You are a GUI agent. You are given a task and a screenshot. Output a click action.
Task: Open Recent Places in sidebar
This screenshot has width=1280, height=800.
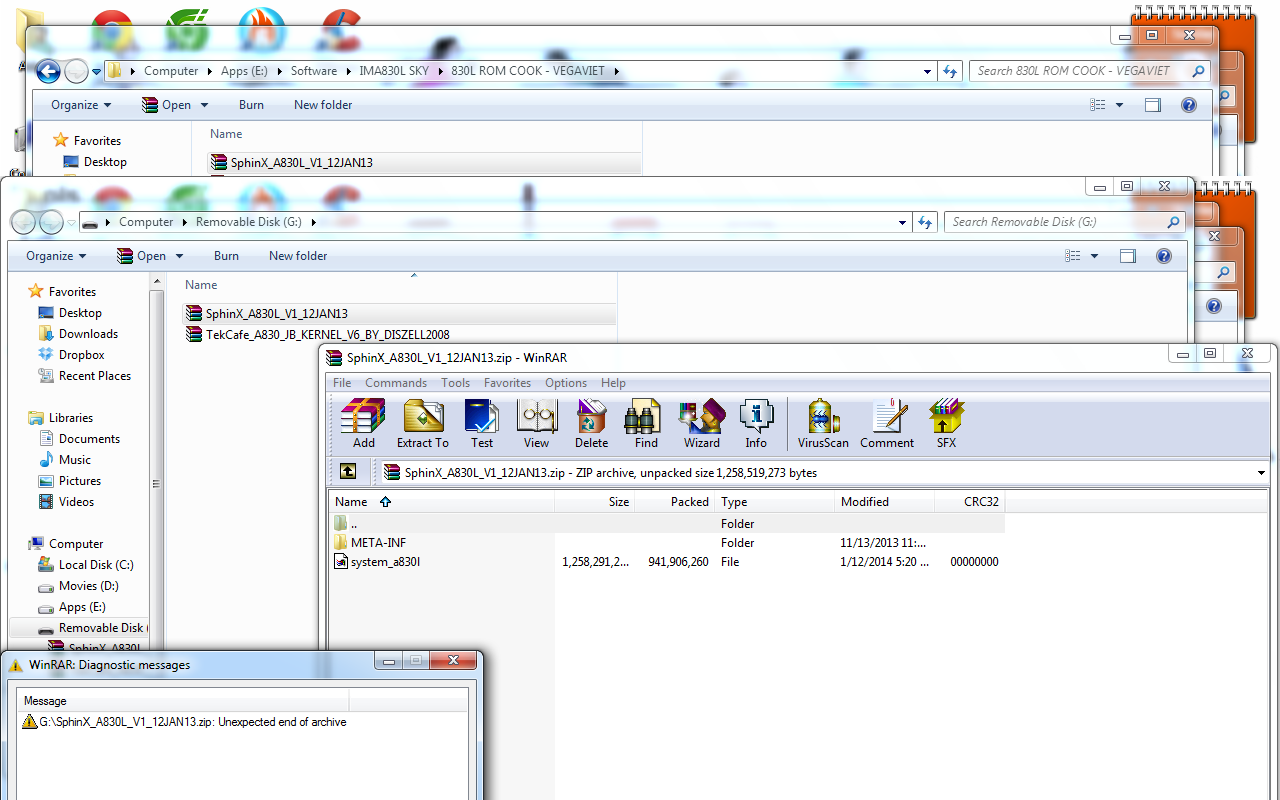[x=94, y=376]
